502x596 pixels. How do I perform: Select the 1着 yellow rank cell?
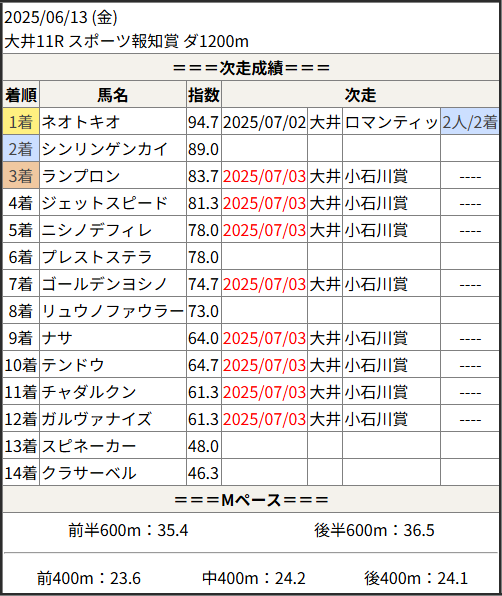(21, 122)
